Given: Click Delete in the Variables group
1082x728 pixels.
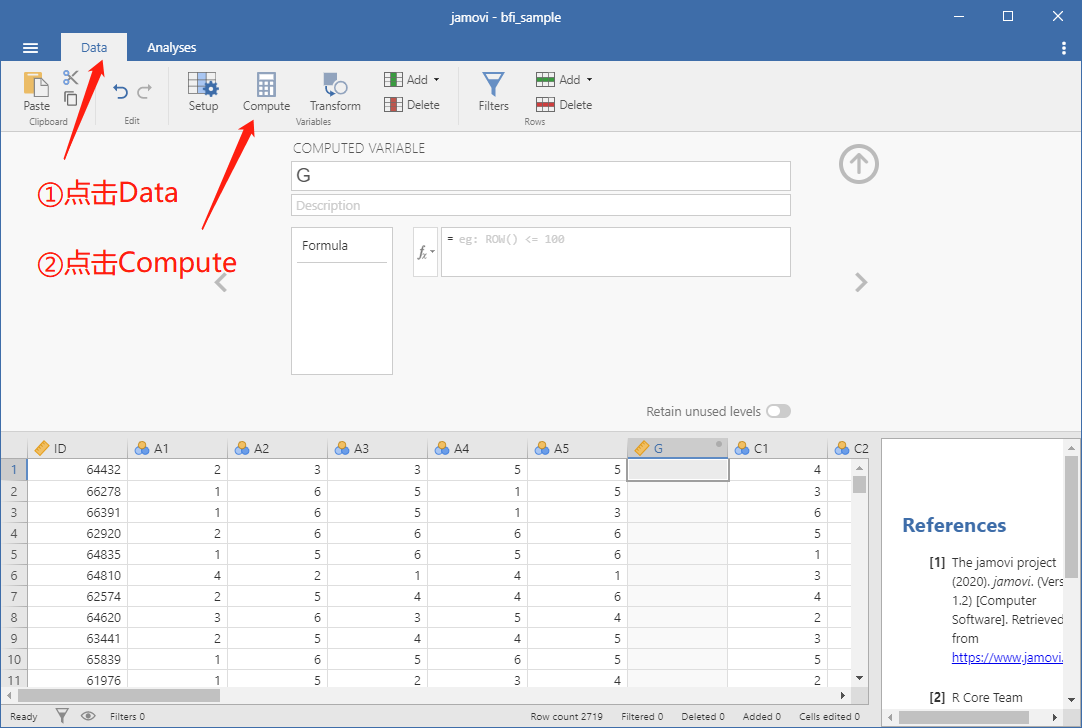Looking at the screenshot, I should (x=412, y=105).
